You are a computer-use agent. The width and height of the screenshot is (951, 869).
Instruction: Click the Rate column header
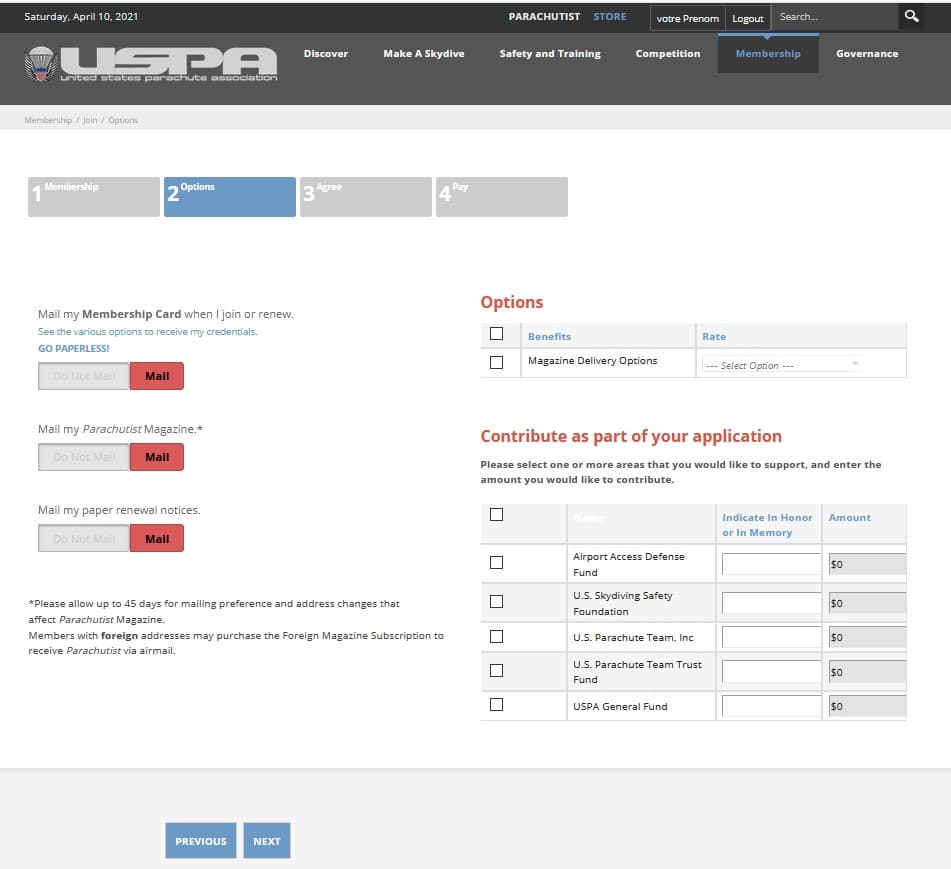[x=714, y=337]
